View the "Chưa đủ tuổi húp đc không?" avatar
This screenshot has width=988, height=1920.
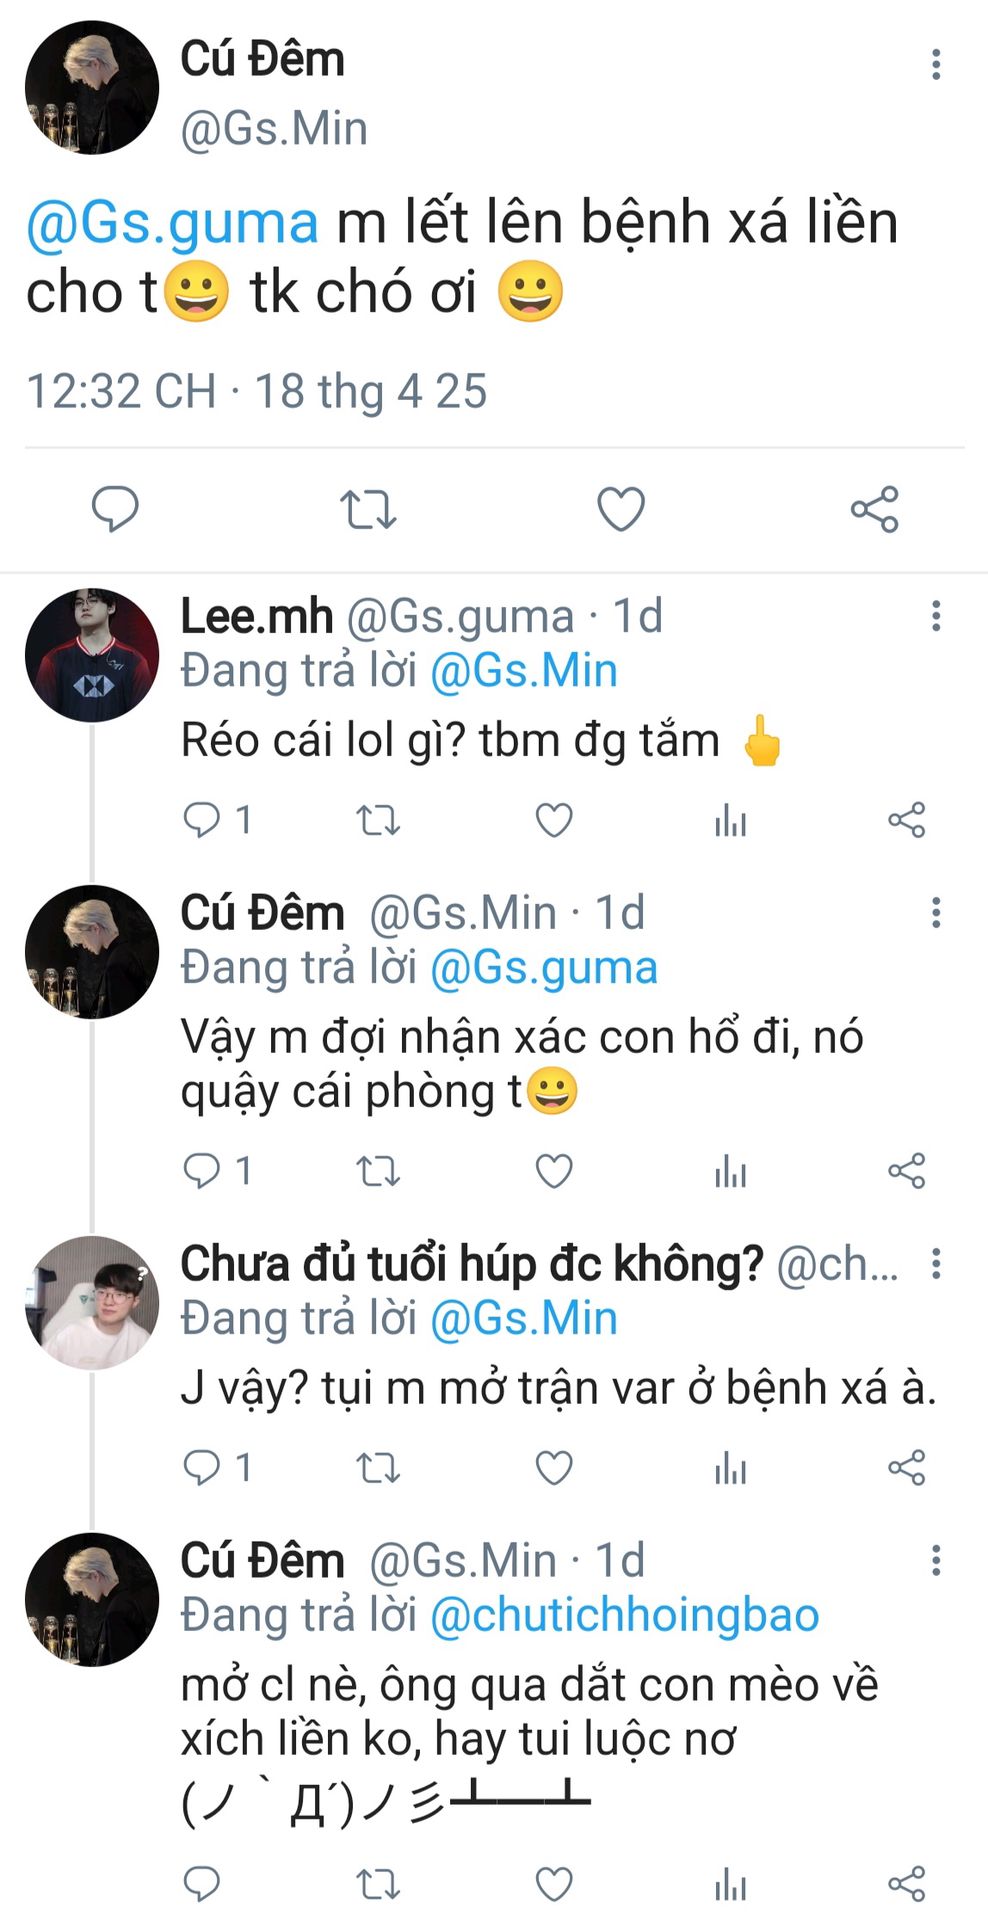coord(92,1302)
